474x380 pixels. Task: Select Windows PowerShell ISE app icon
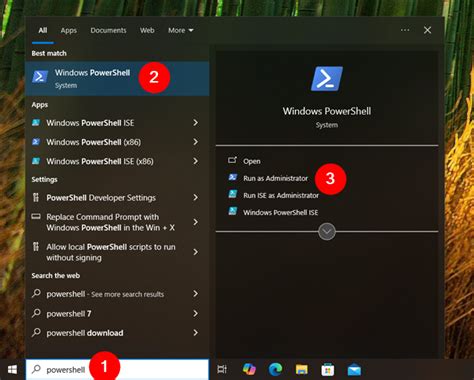click(x=36, y=123)
